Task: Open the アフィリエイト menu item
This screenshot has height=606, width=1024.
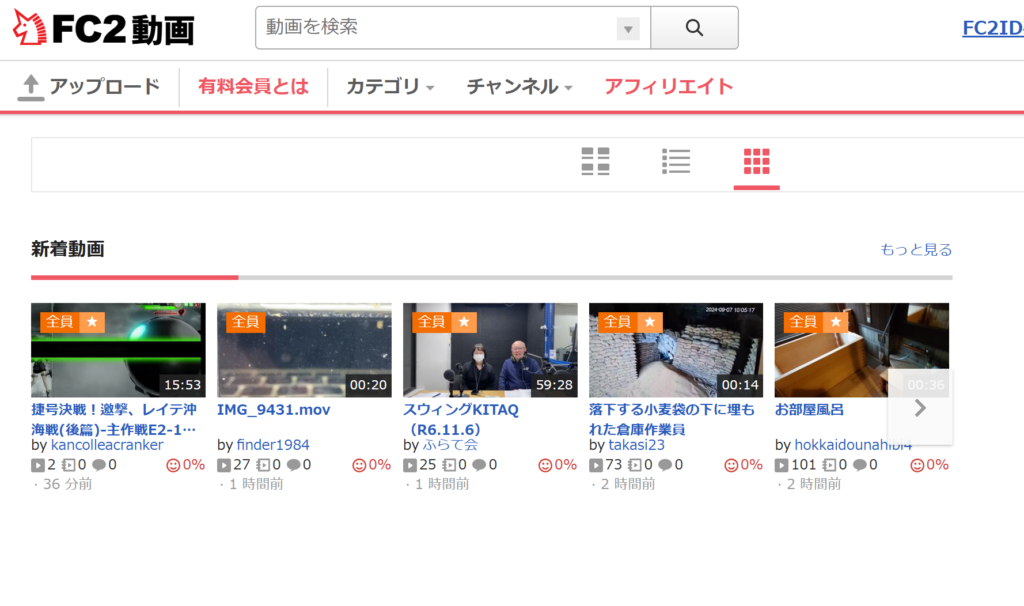Action: coord(668,87)
